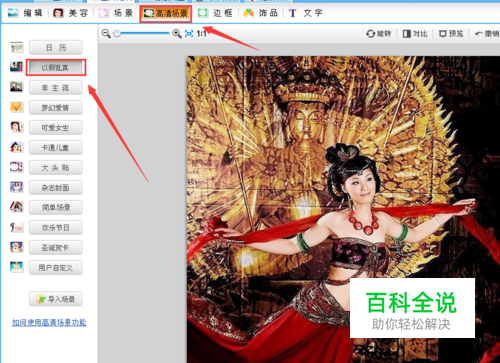Open the 场景 tab
Image resolution: width=500 pixels, height=363 pixels.
[116, 13]
